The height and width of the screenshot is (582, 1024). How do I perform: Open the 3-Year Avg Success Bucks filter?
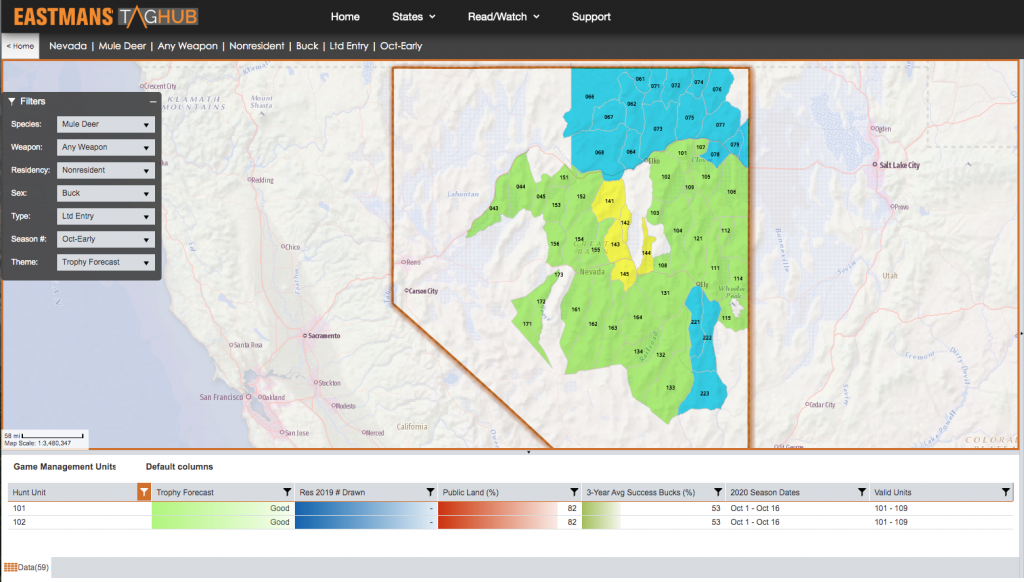(718, 492)
